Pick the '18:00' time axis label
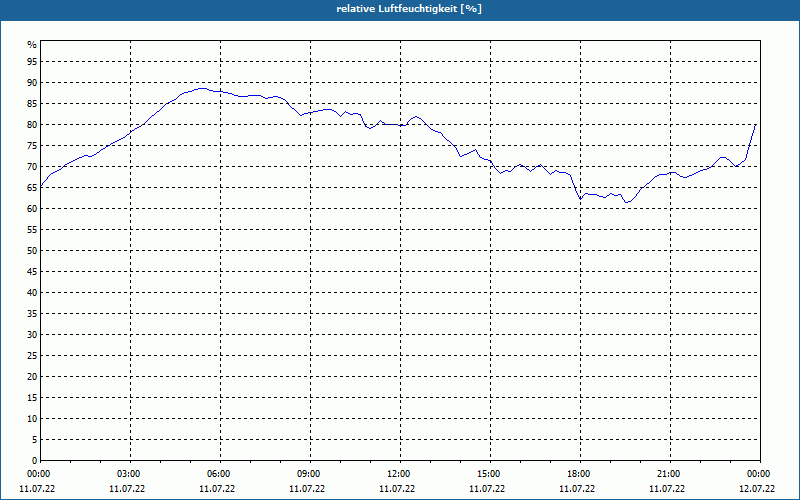 coord(577,474)
